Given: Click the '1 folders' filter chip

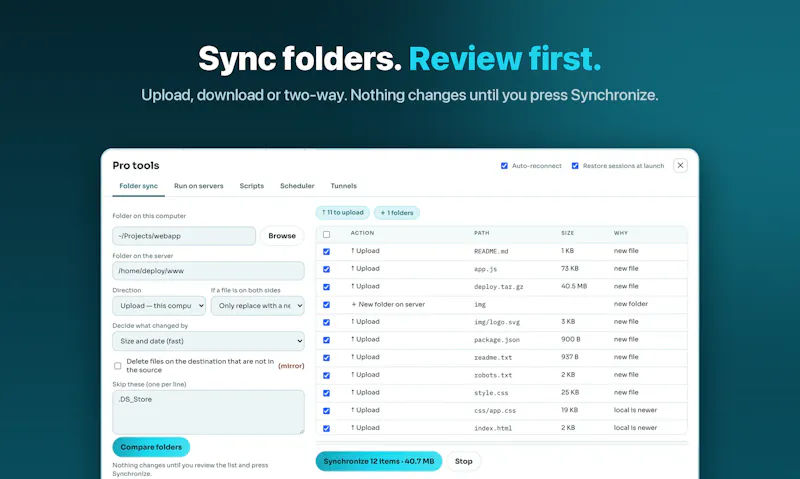Looking at the screenshot, I should click(x=397, y=213).
